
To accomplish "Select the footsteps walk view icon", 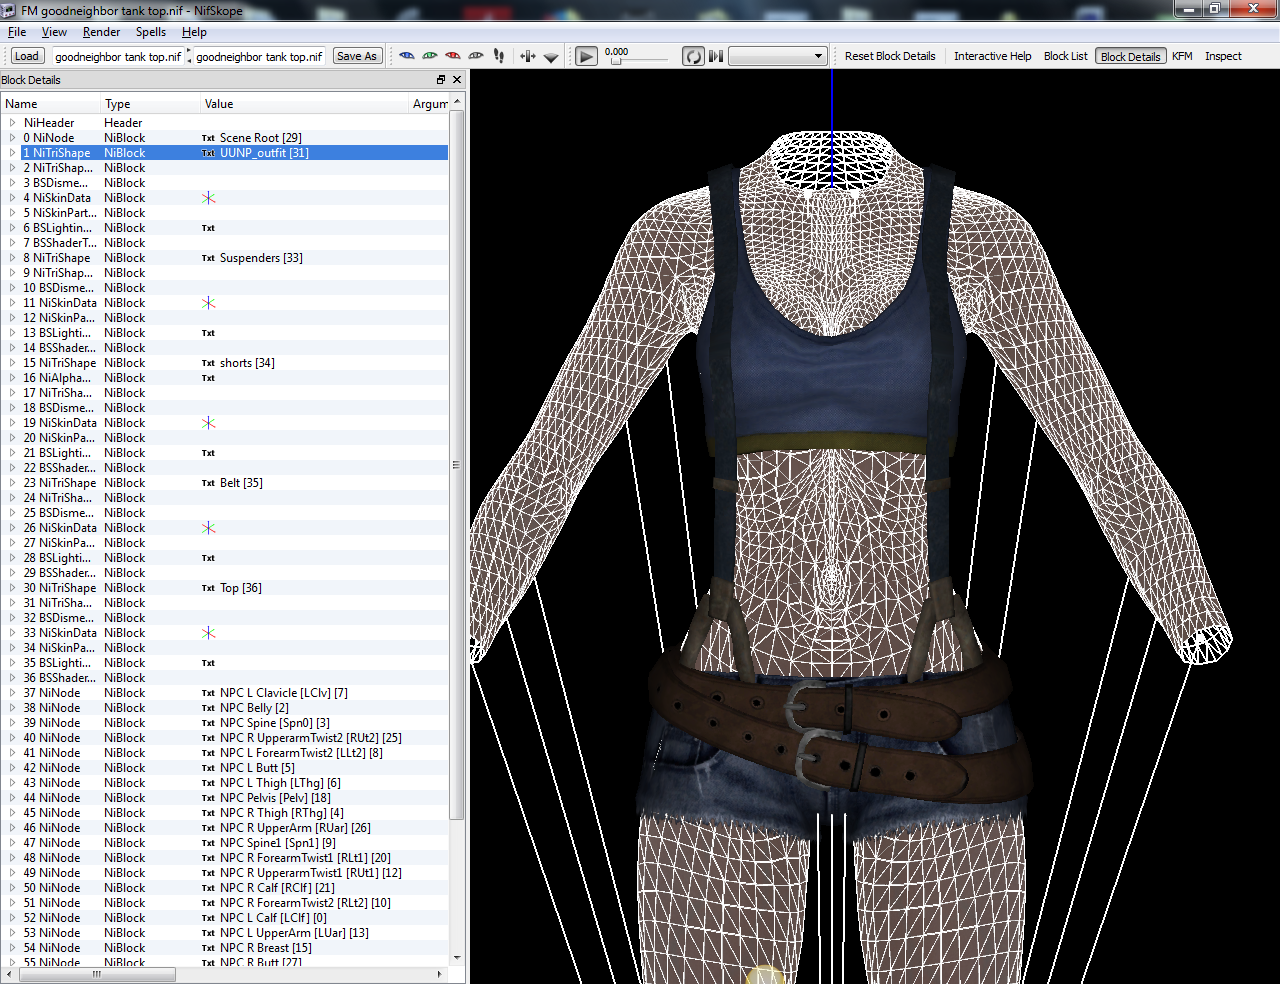I will [x=499, y=56].
